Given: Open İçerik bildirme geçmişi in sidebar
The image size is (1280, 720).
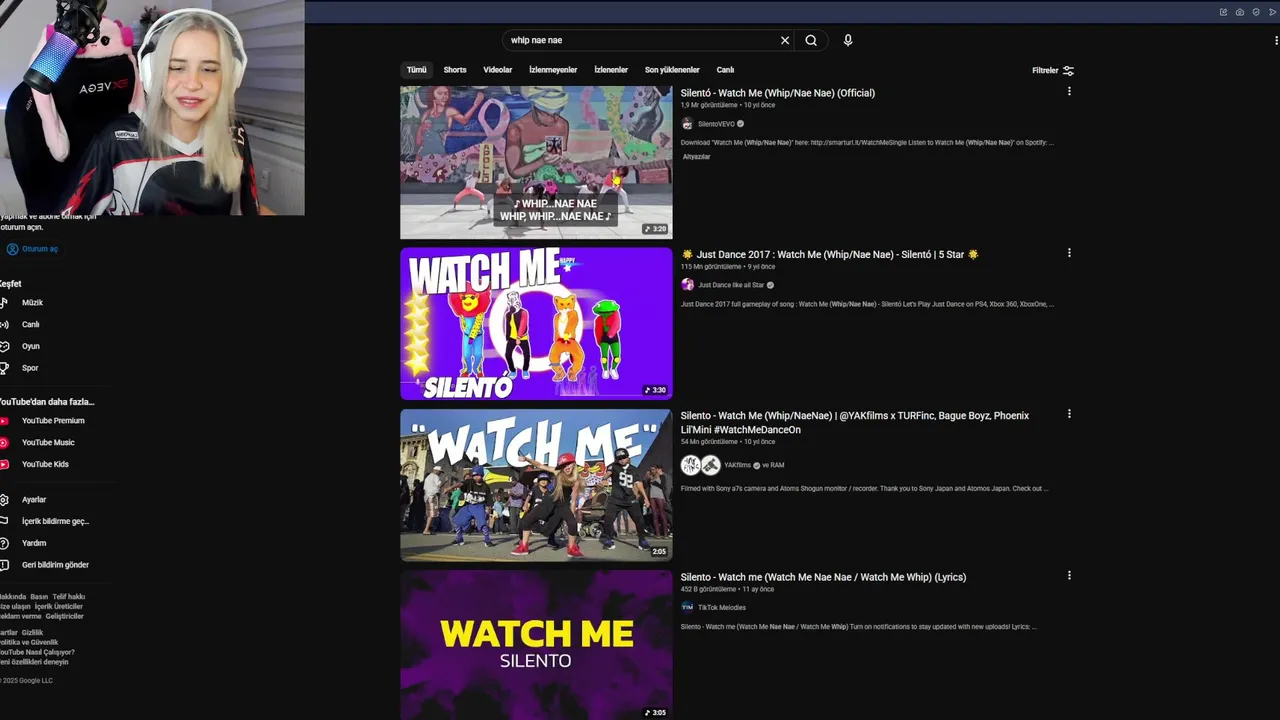Looking at the screenshot, I should [x=54, y=521].
